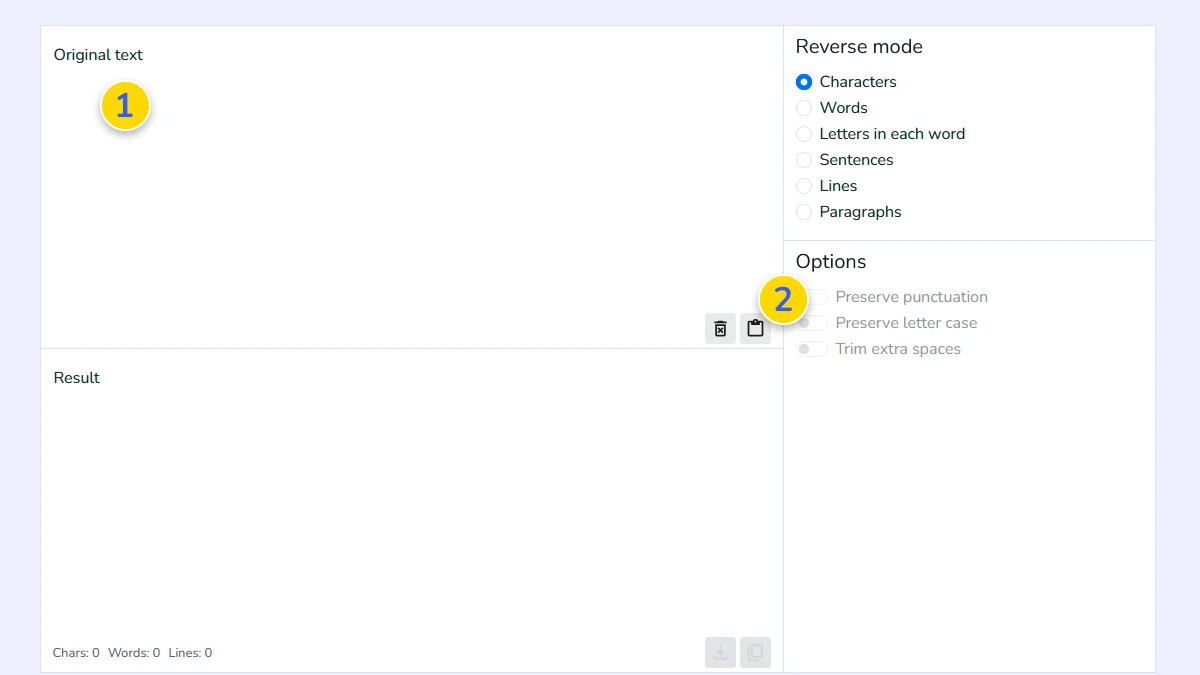Clear the Original text area
Screen dimensions: 1200x675
[x=720, y=328]
